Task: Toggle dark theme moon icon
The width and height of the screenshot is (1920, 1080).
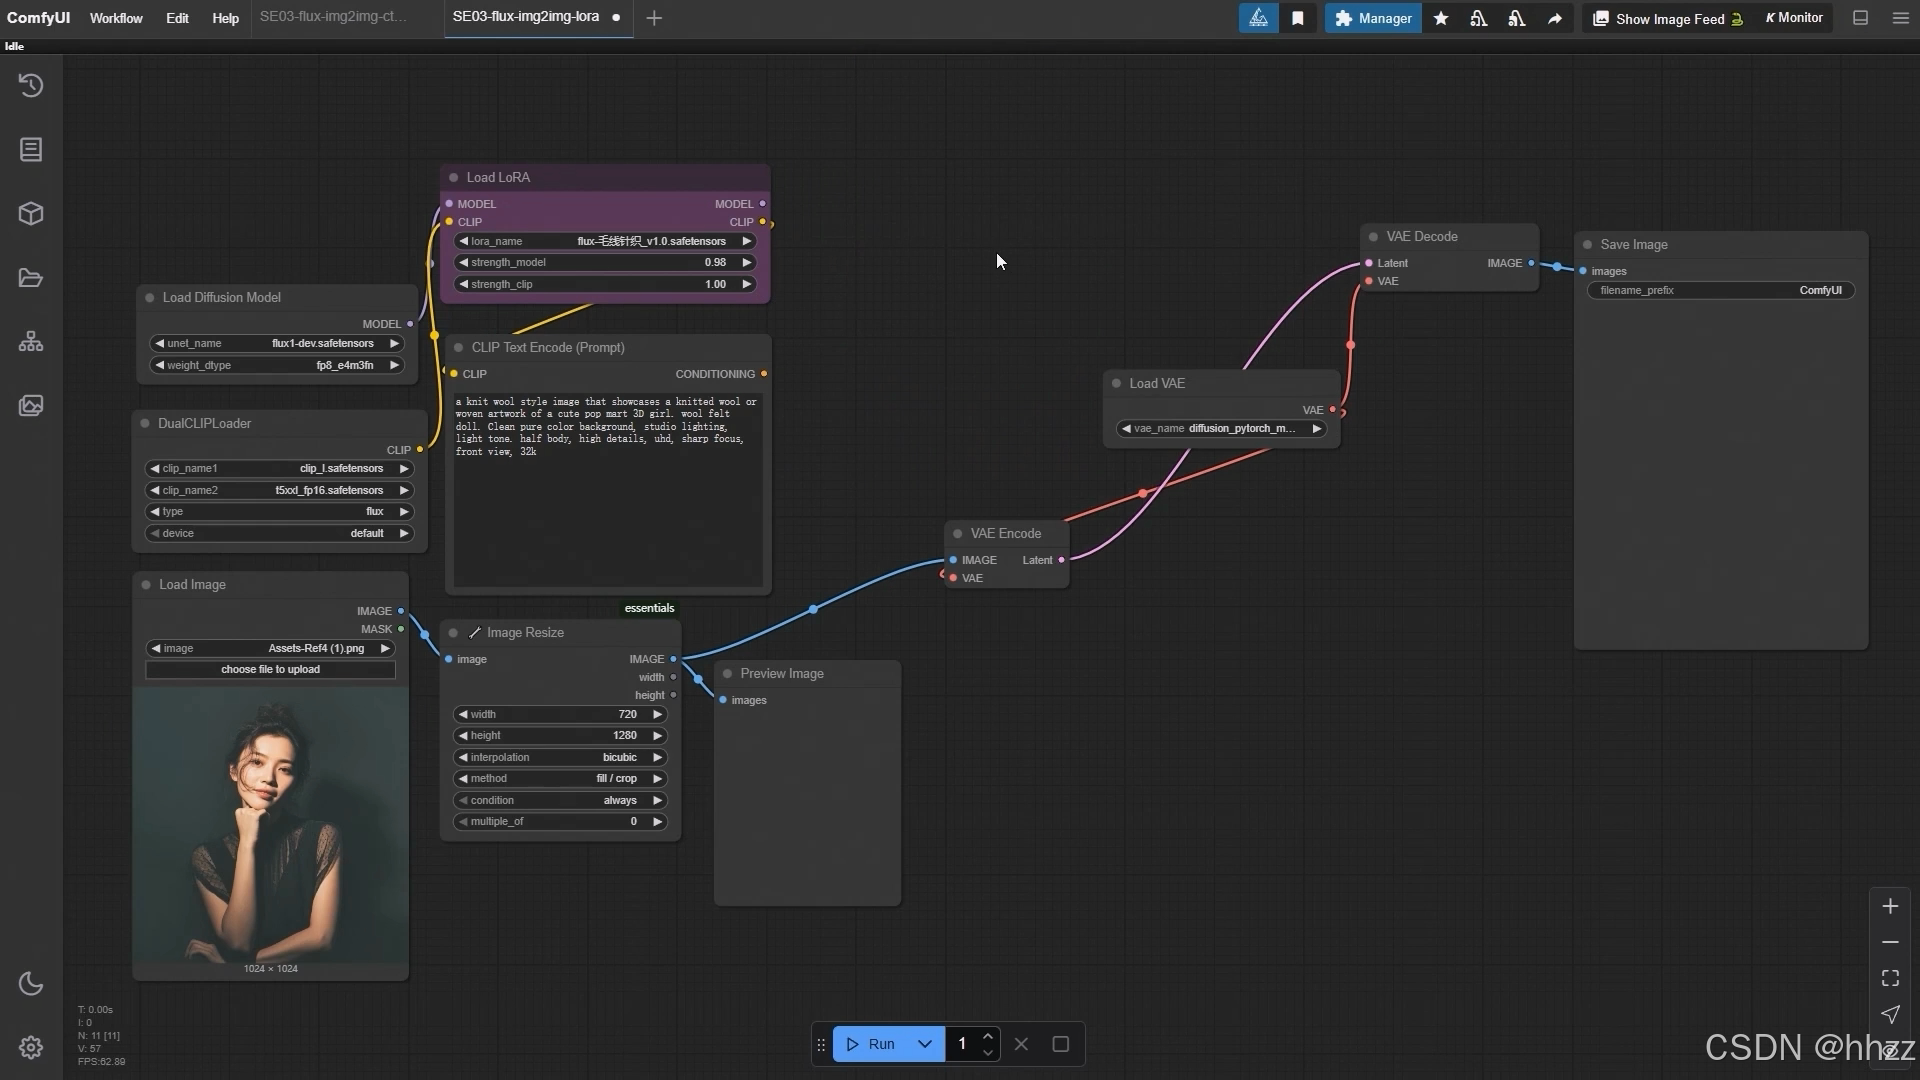Action: [x=31, y=984]
